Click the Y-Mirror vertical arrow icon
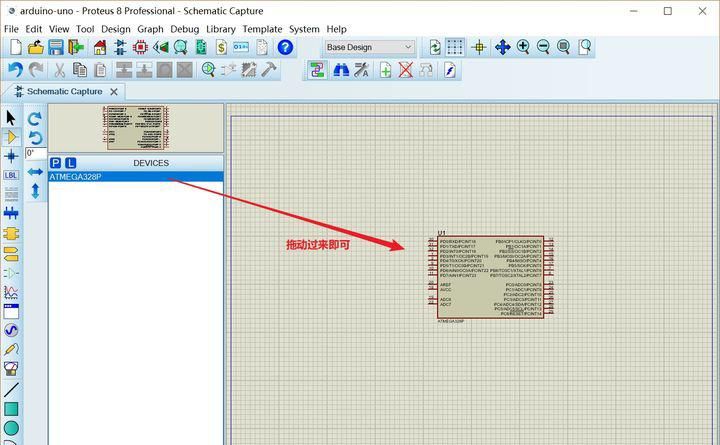The image size is (720, 445). tap(35, 191)
